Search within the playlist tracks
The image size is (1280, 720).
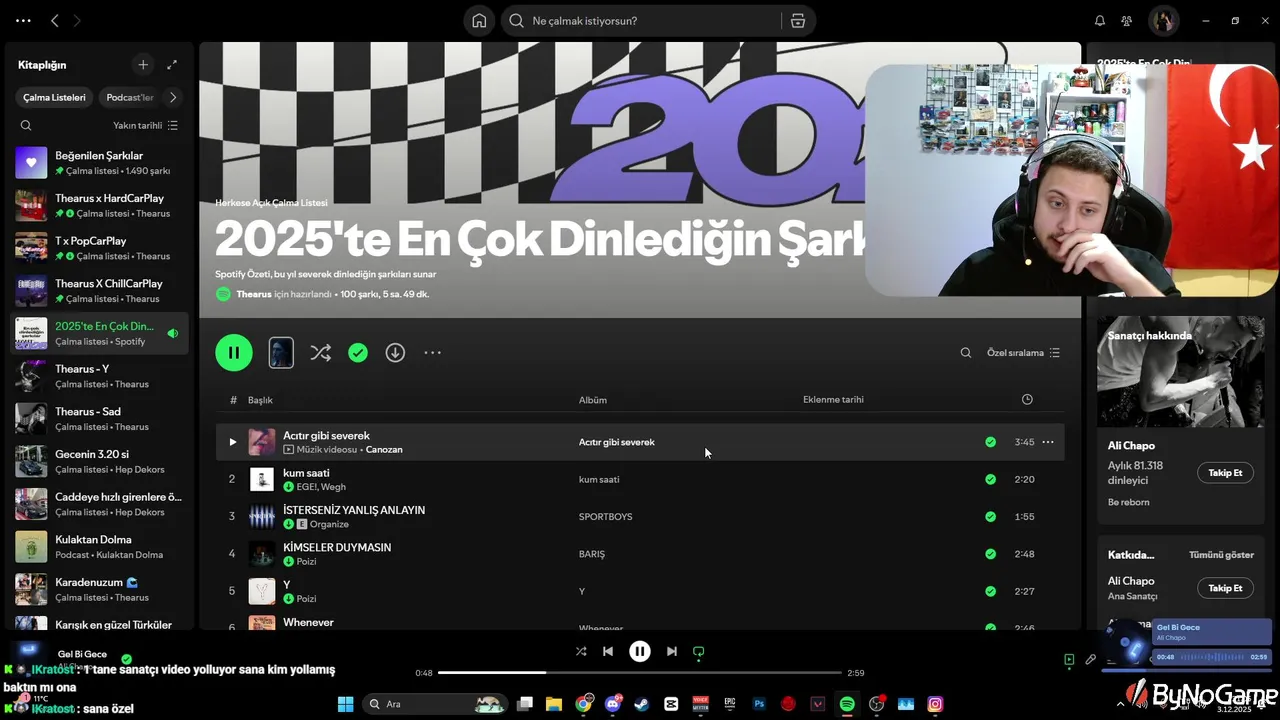(966, 352)
